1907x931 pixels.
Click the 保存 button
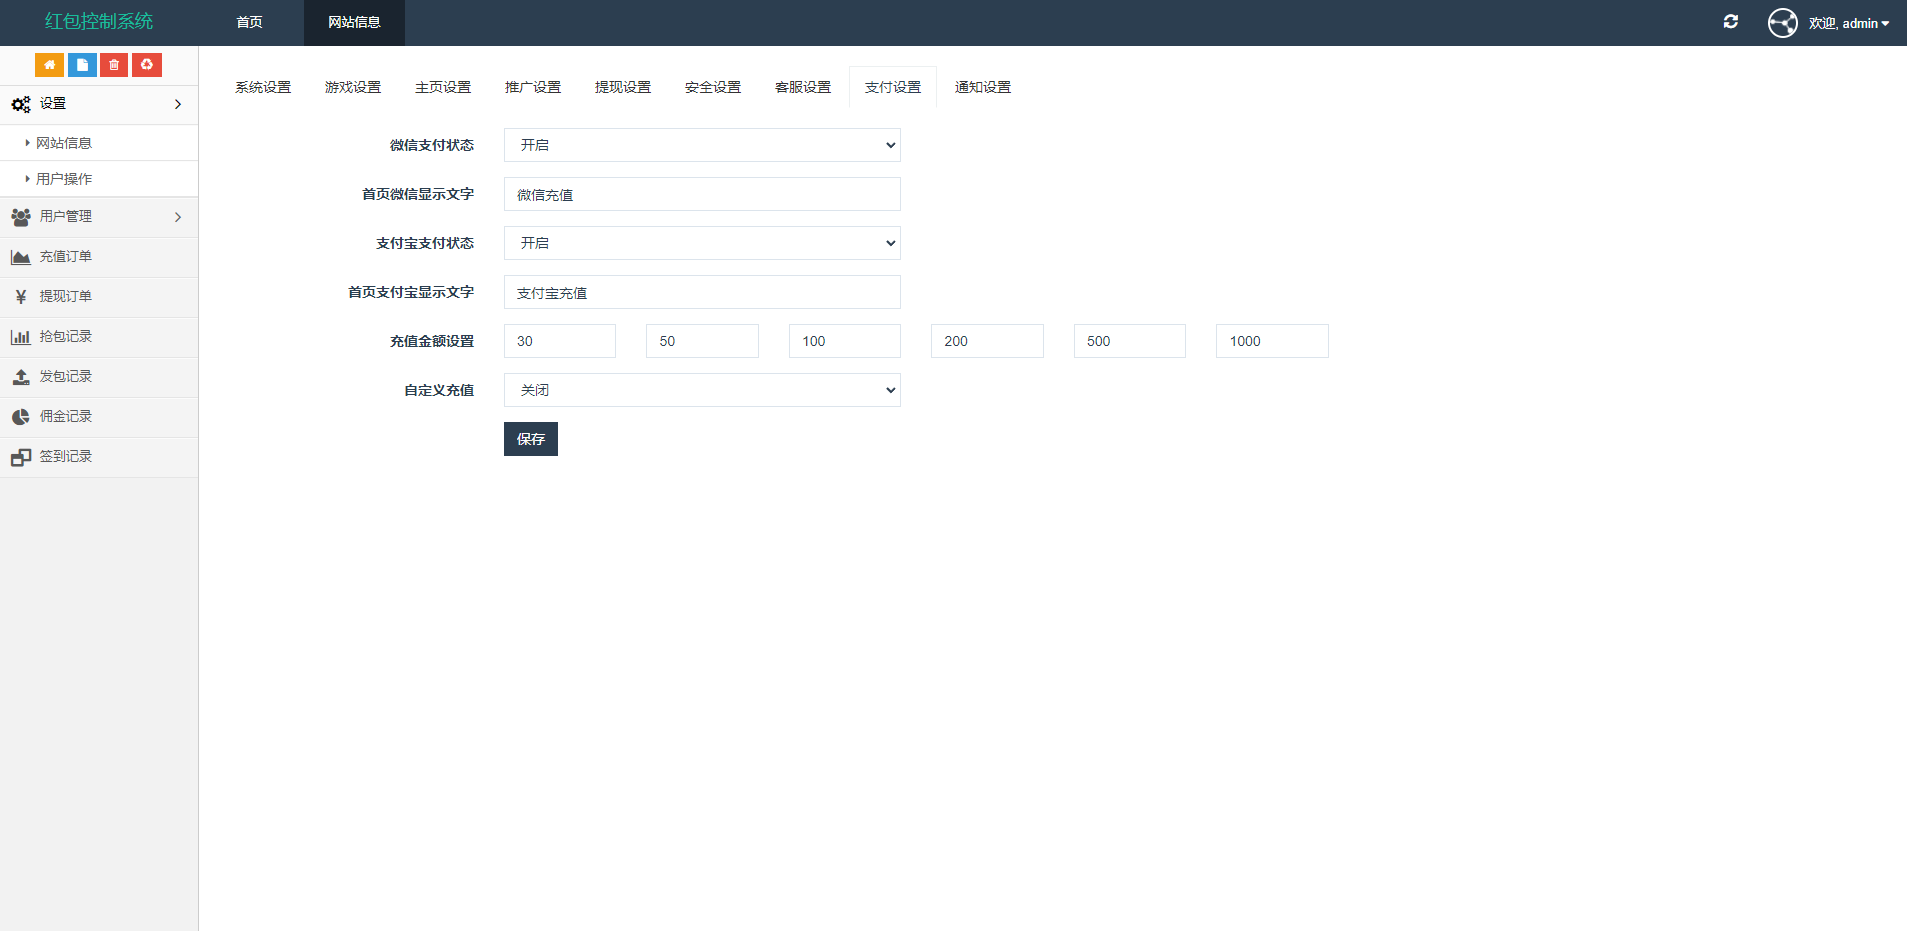click(x=531, y=439)
